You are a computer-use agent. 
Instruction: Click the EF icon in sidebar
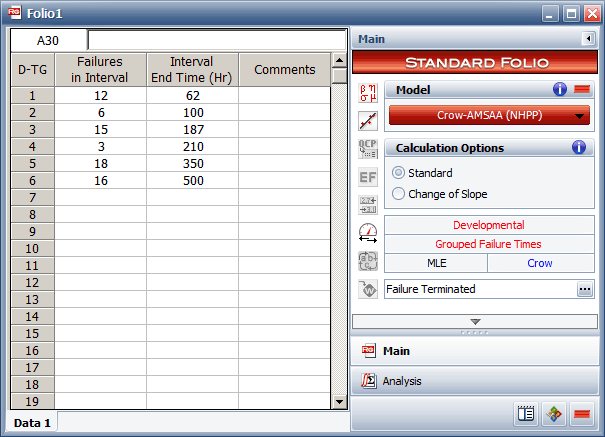point(368,178)
